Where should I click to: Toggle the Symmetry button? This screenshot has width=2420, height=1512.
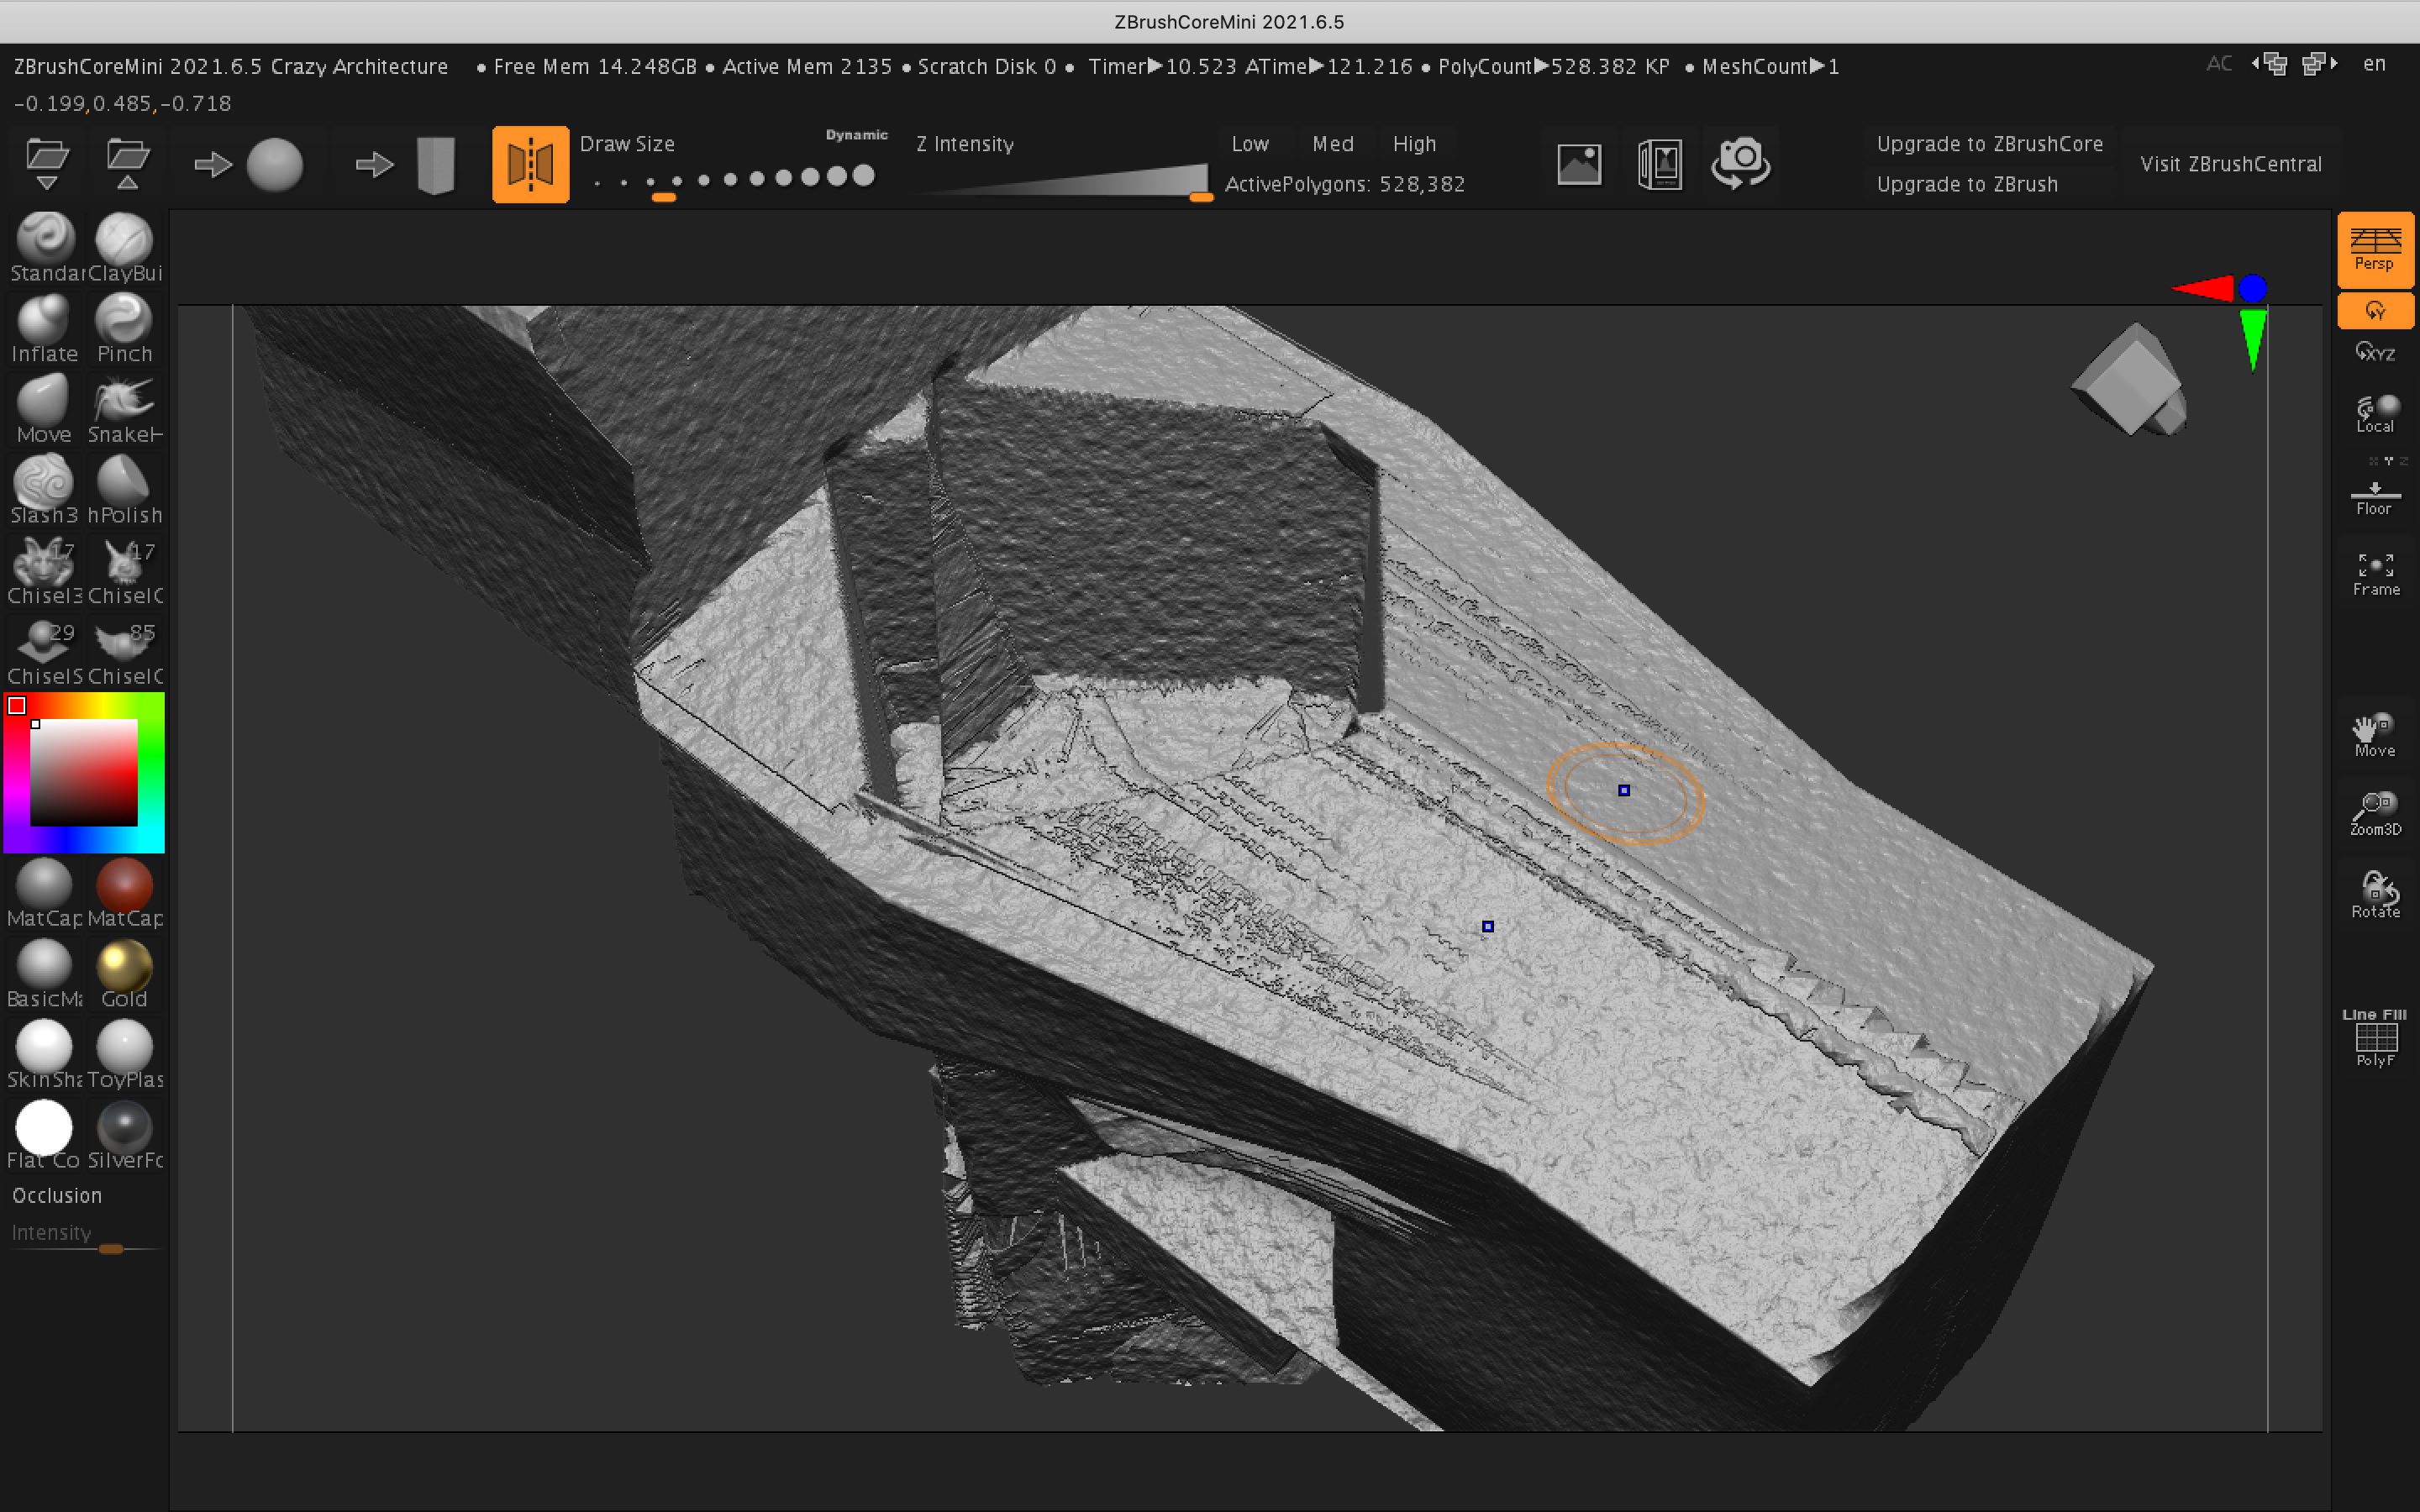(x=531, y=164)
